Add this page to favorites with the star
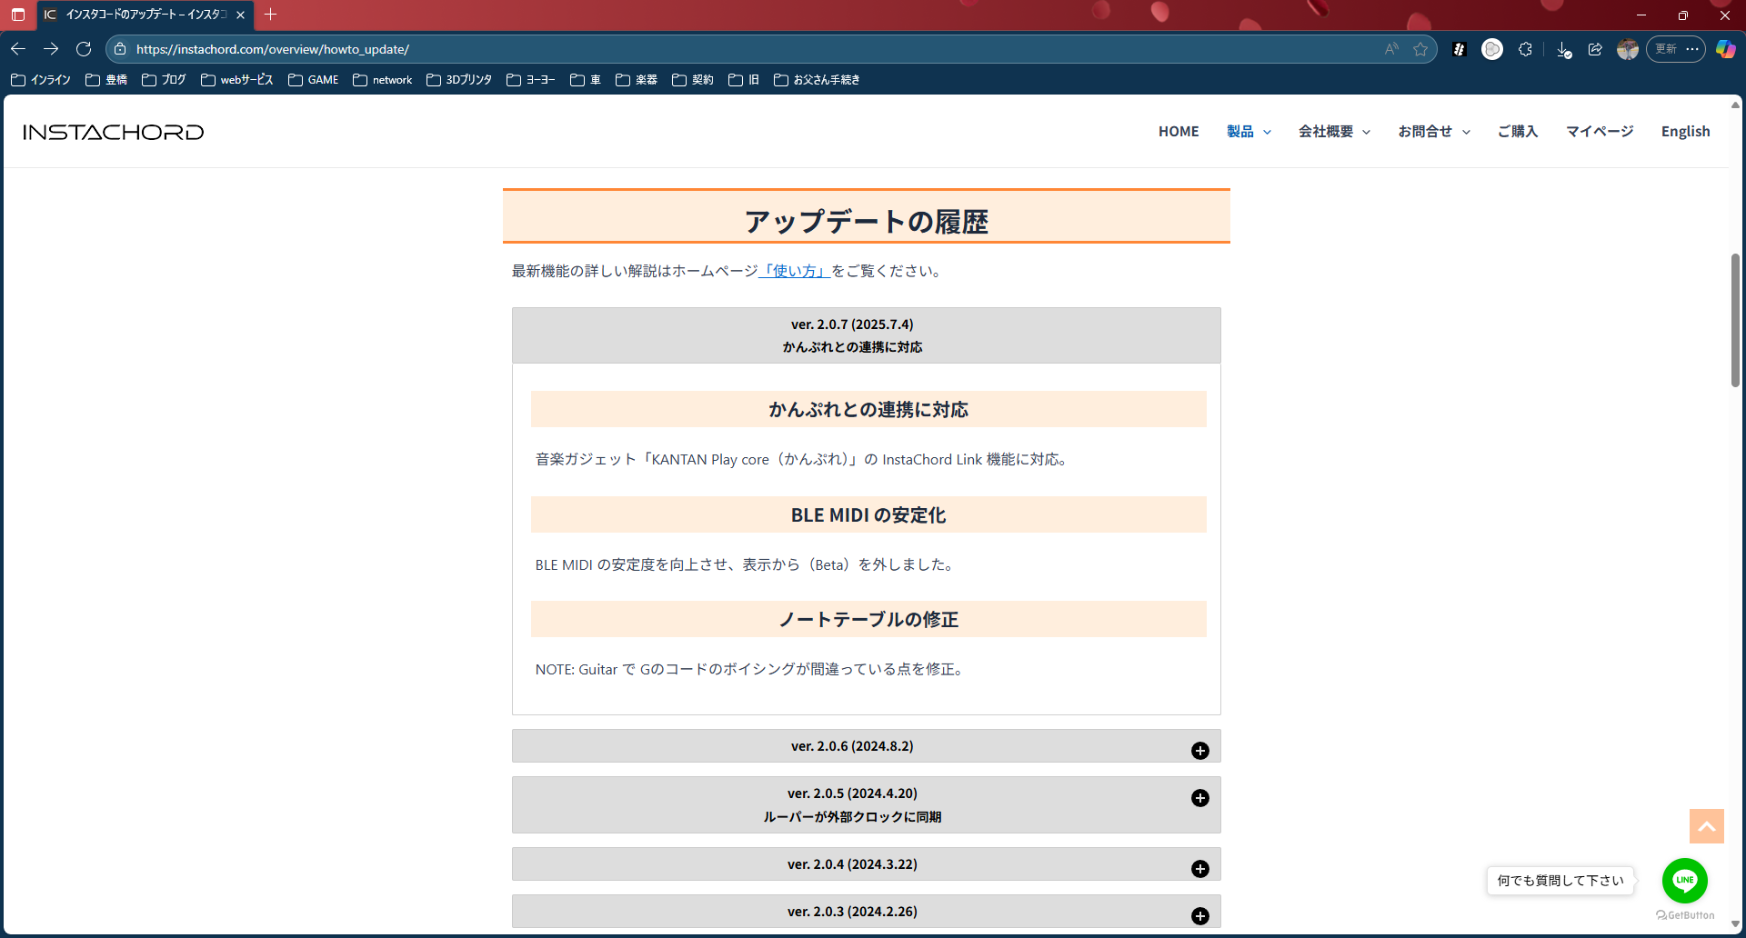1746x938 pixels. click(1420, 49)
